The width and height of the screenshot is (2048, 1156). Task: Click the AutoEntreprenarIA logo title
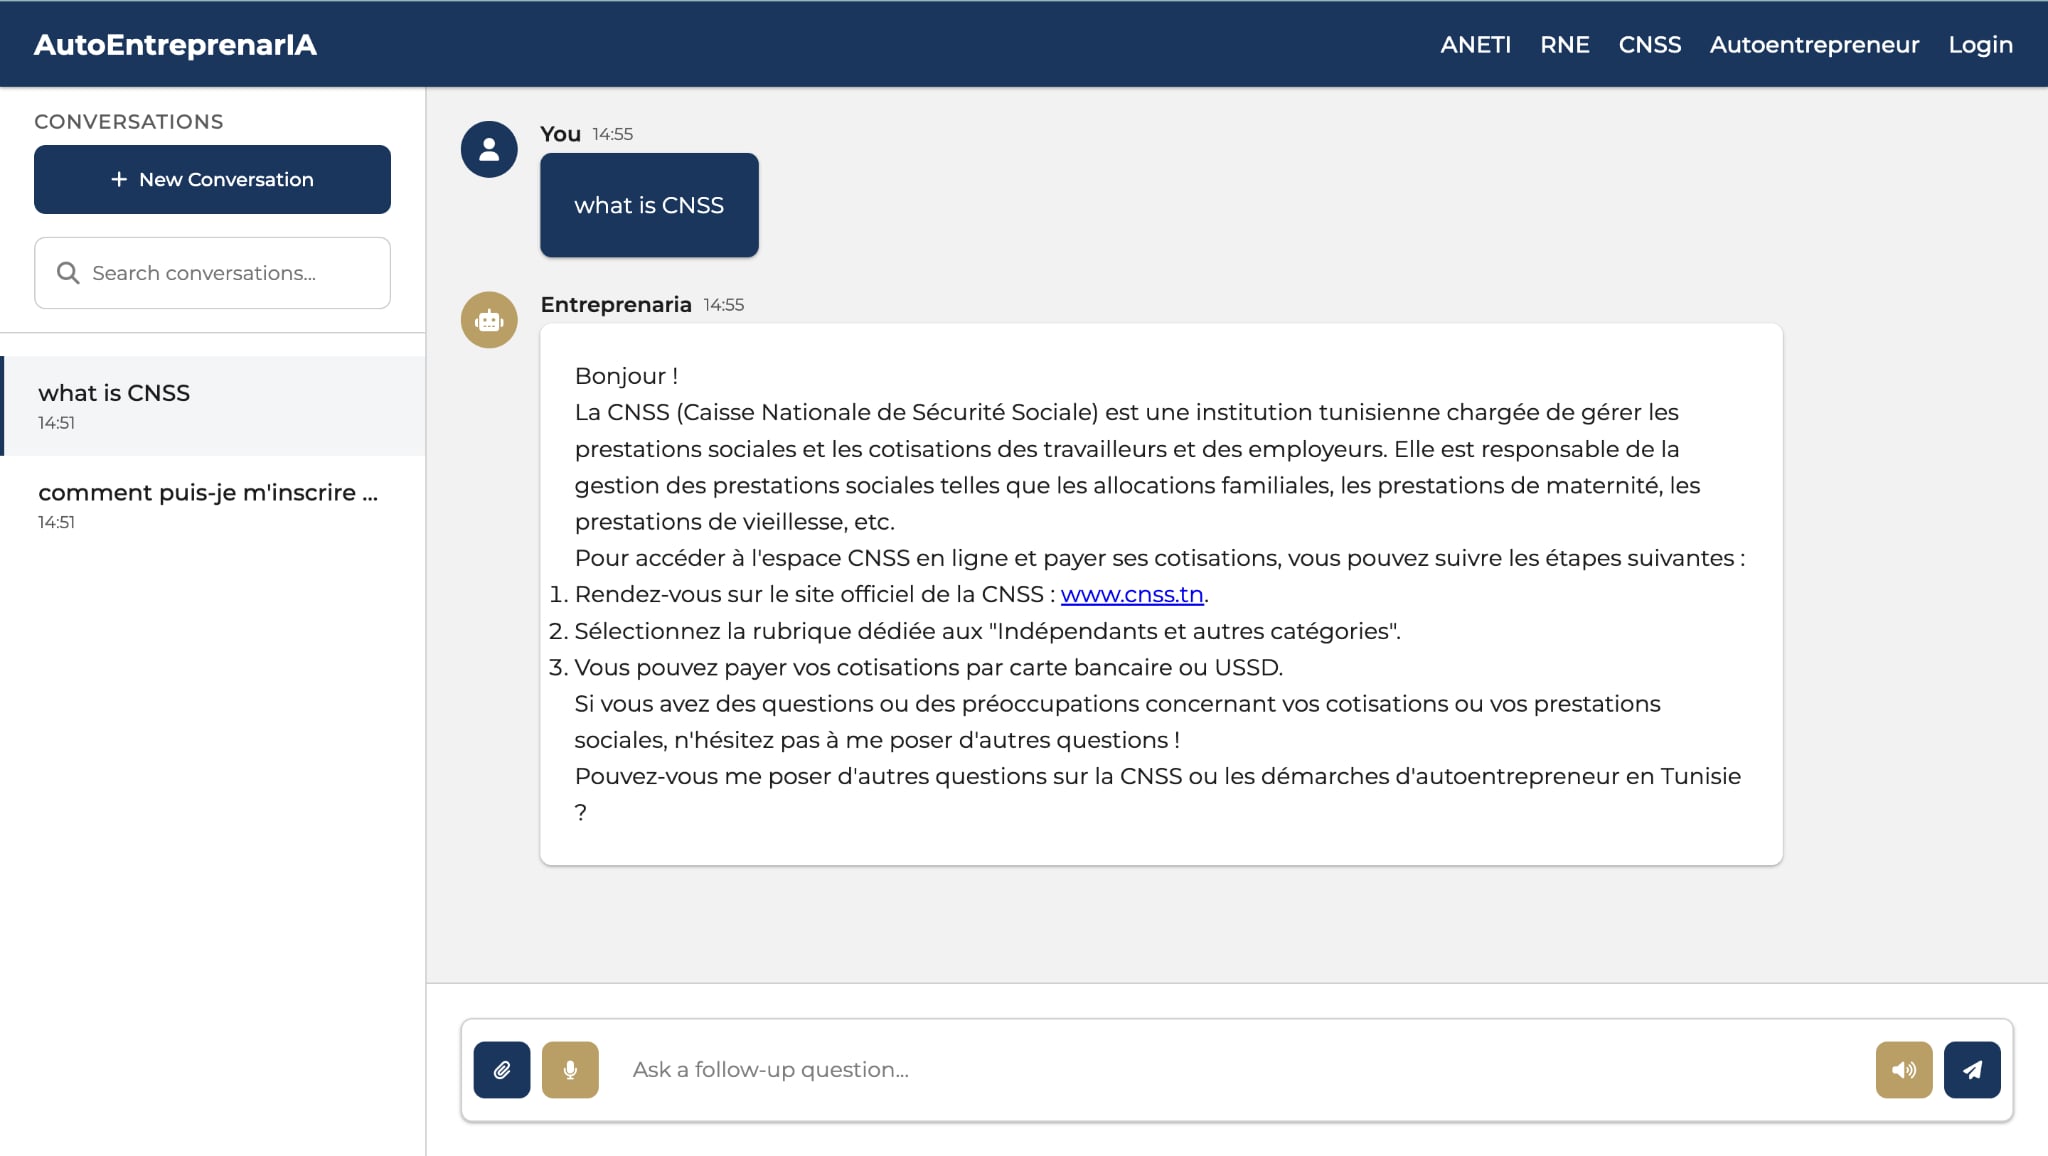[175, 45]
